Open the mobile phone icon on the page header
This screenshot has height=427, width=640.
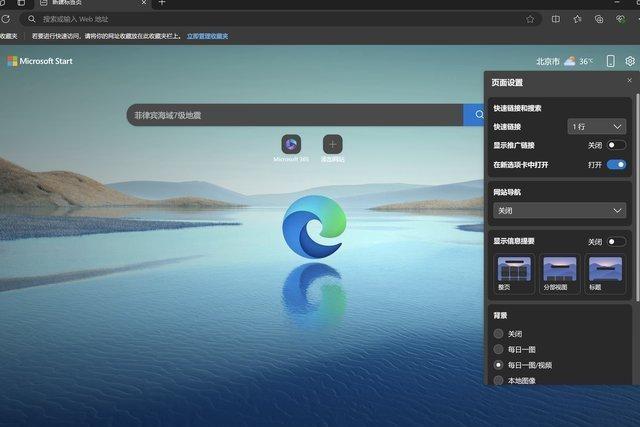[x=610, y=61]
